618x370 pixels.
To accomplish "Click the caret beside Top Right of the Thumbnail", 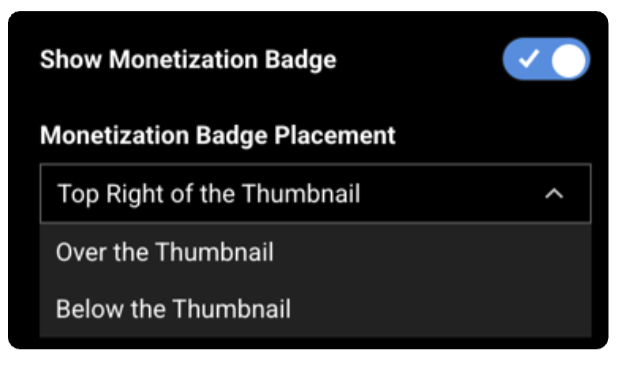I will click(x=554, y=193).
